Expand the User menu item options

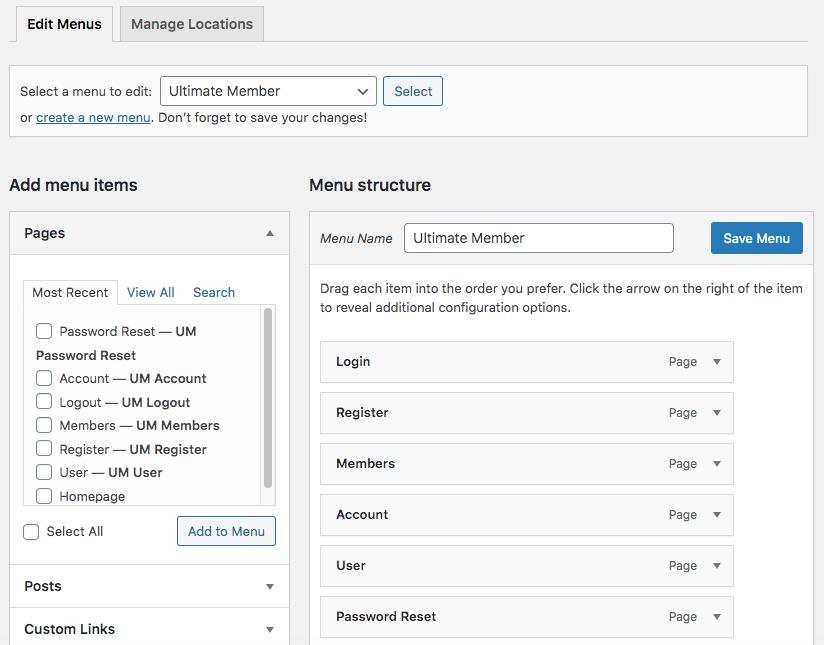[717, 566]
